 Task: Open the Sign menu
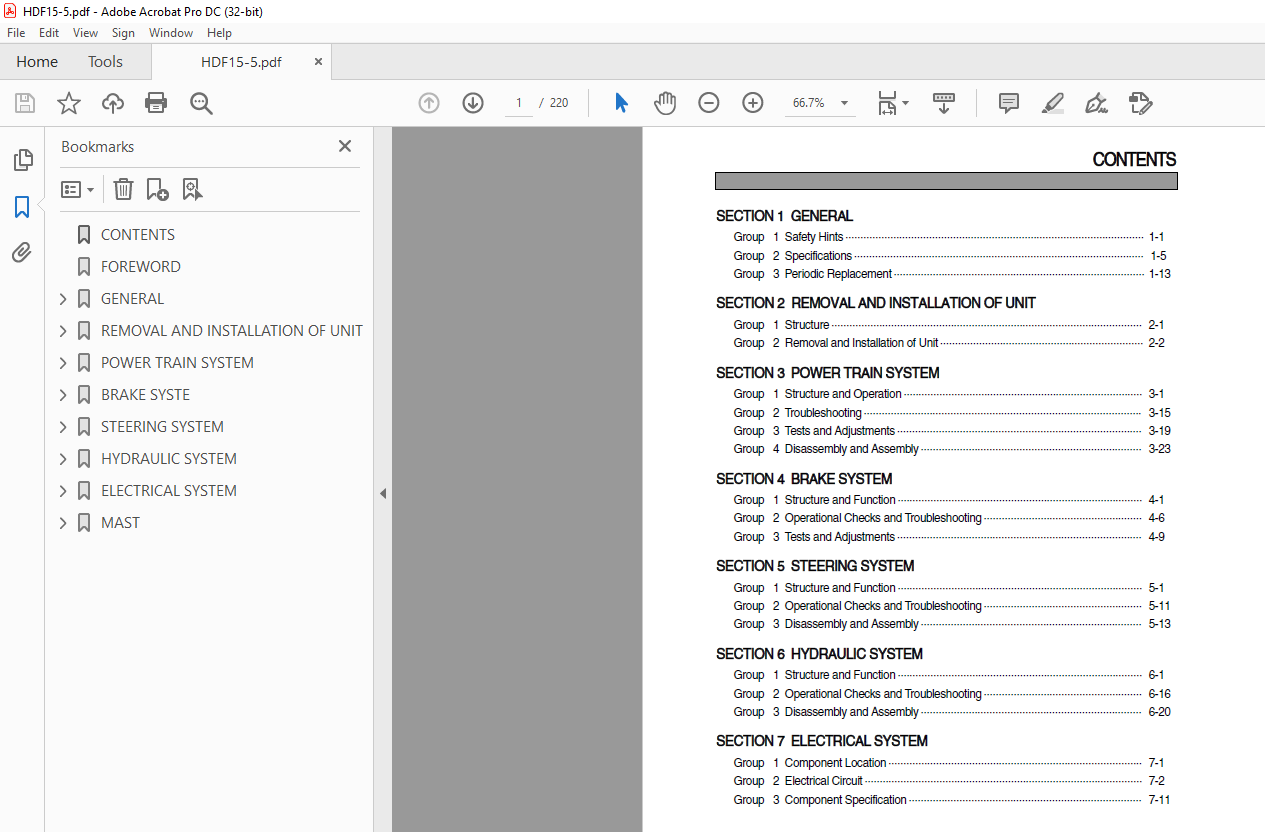click(123, 33)
